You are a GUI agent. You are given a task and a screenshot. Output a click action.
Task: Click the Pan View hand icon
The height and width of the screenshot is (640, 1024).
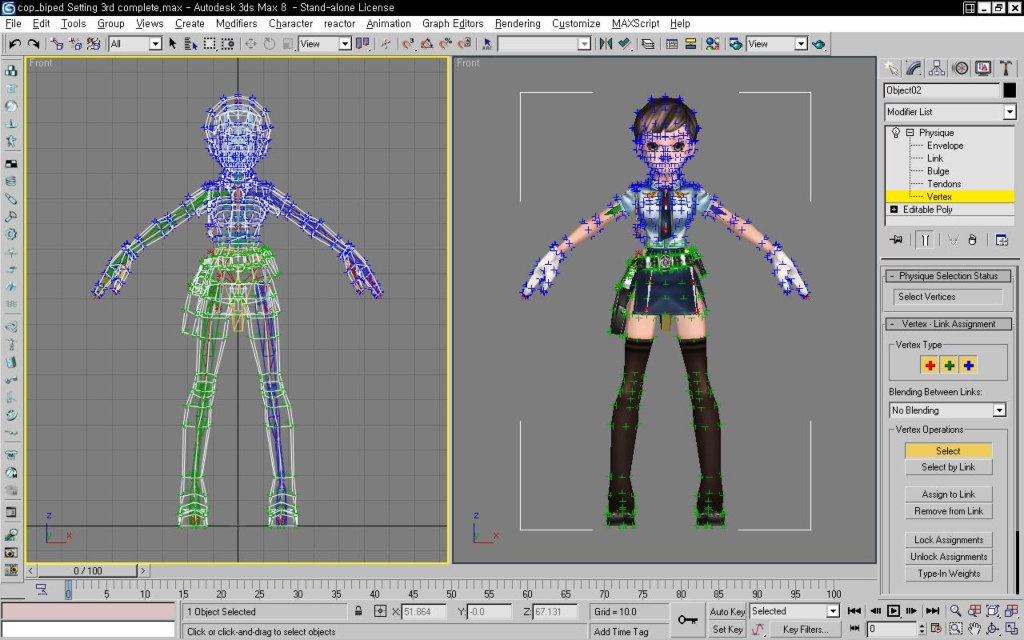[x=974, y=629]
